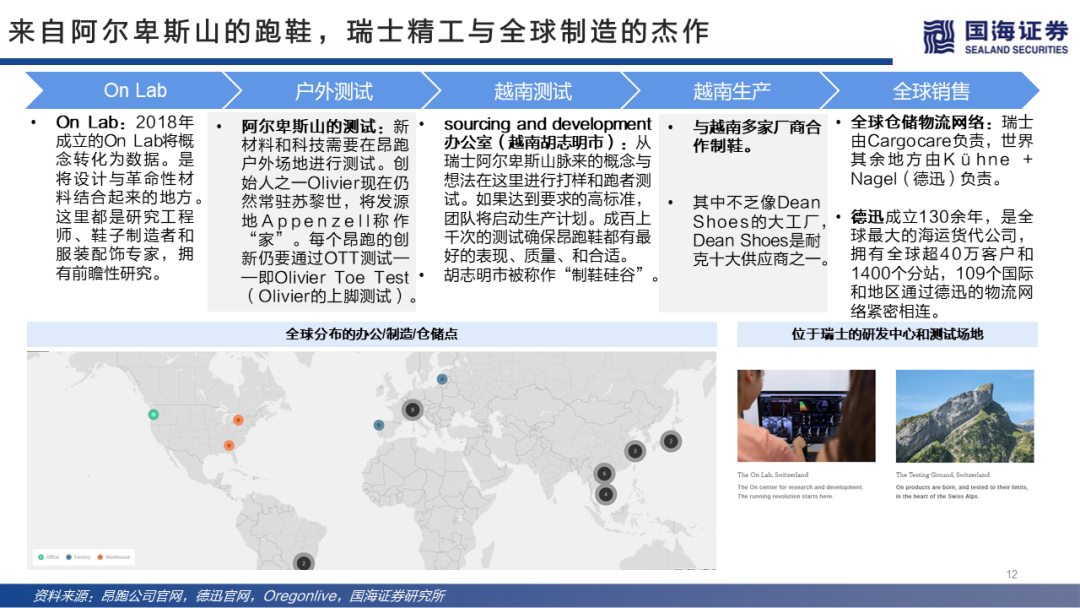Click the 位于瑞士的研发中心和测试场地 header
This screenshot has width=1080, height=608.
(x=887, y=334)
